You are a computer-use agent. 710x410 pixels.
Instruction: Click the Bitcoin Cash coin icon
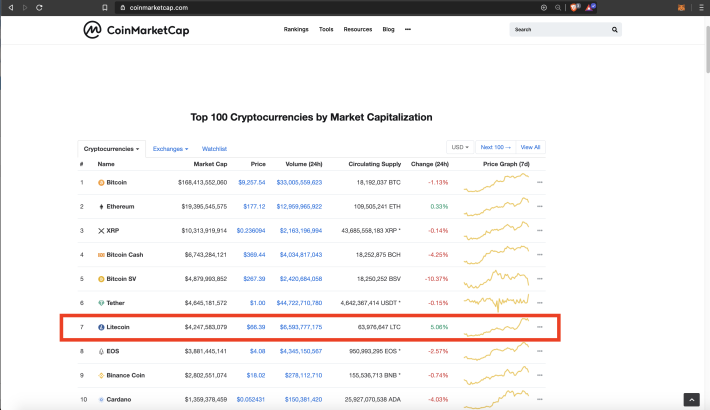(x=101, y=255)
